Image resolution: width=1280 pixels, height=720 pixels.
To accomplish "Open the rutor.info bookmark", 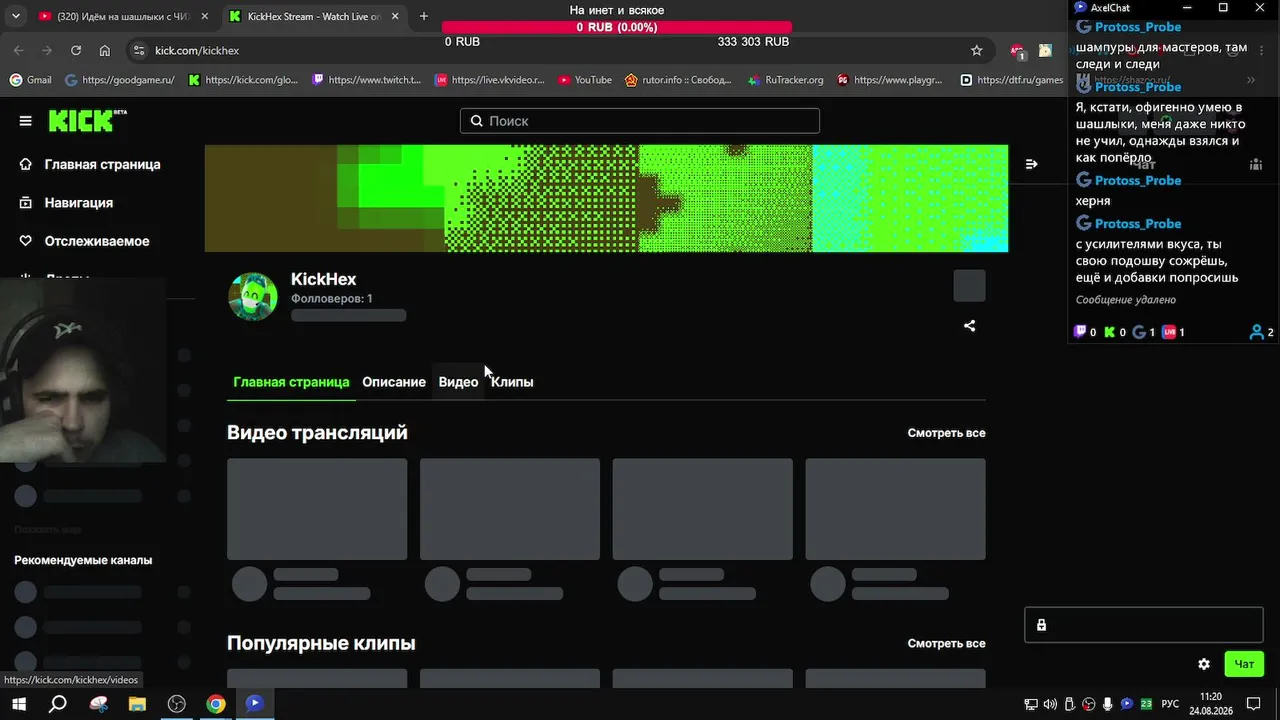I will 678,80.
